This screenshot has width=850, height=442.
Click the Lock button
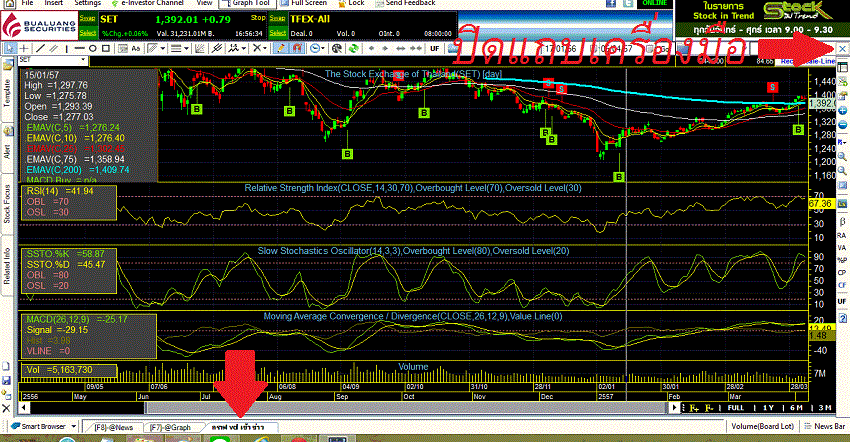tap(351, 3)
